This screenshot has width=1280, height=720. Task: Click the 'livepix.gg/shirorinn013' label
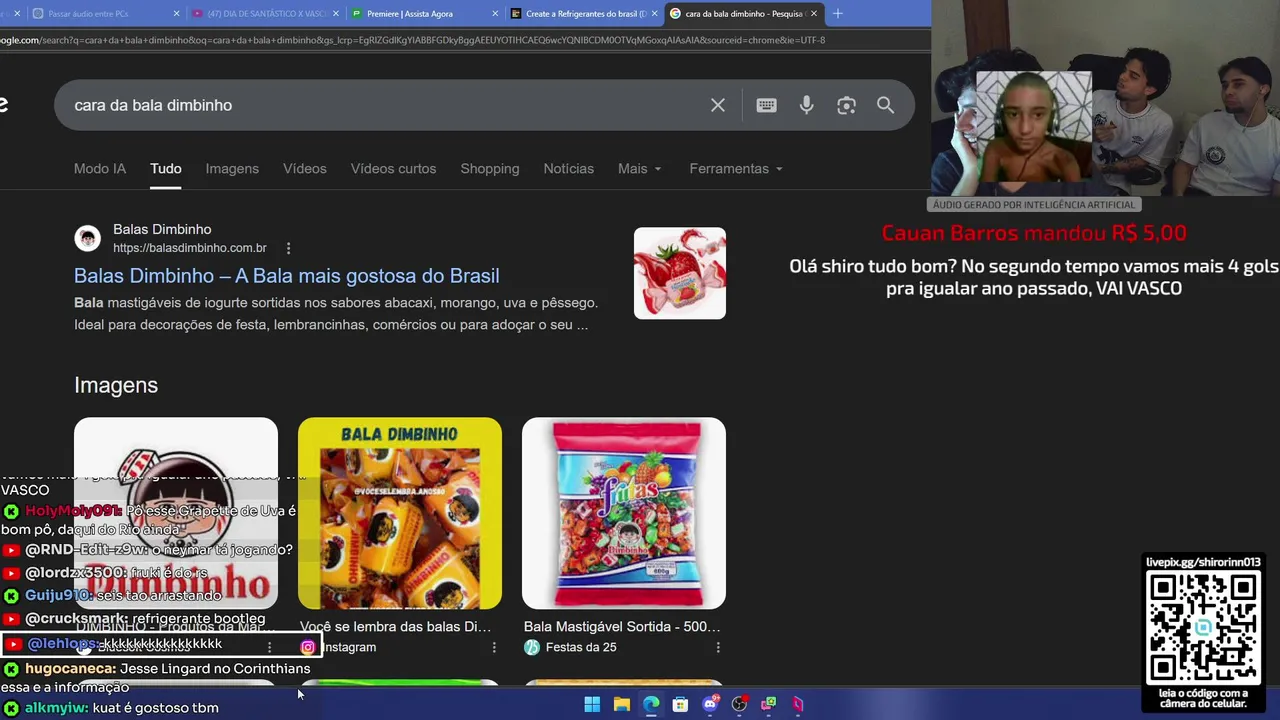point(1203,562)
